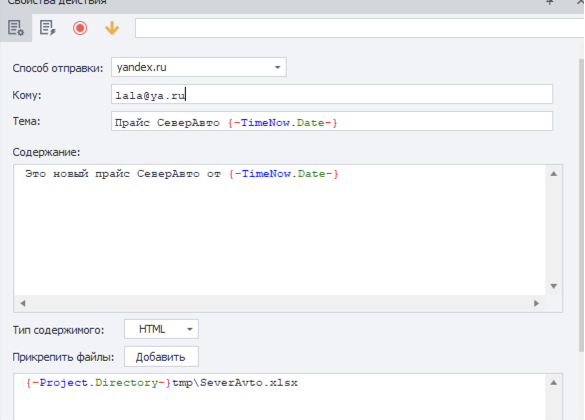Click the Добавить button to attach files
The height and width of the screenshot is (420, 585).
(x=161, y=357)
